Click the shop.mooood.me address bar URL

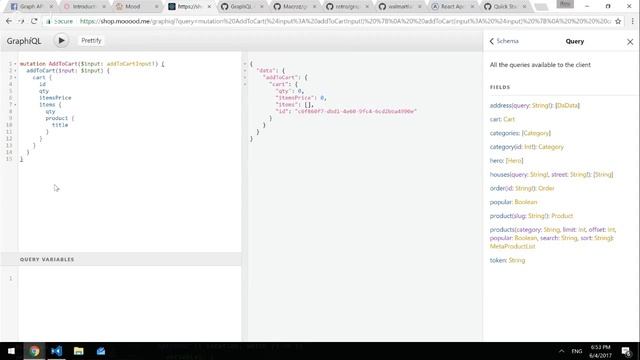point(345,21)
